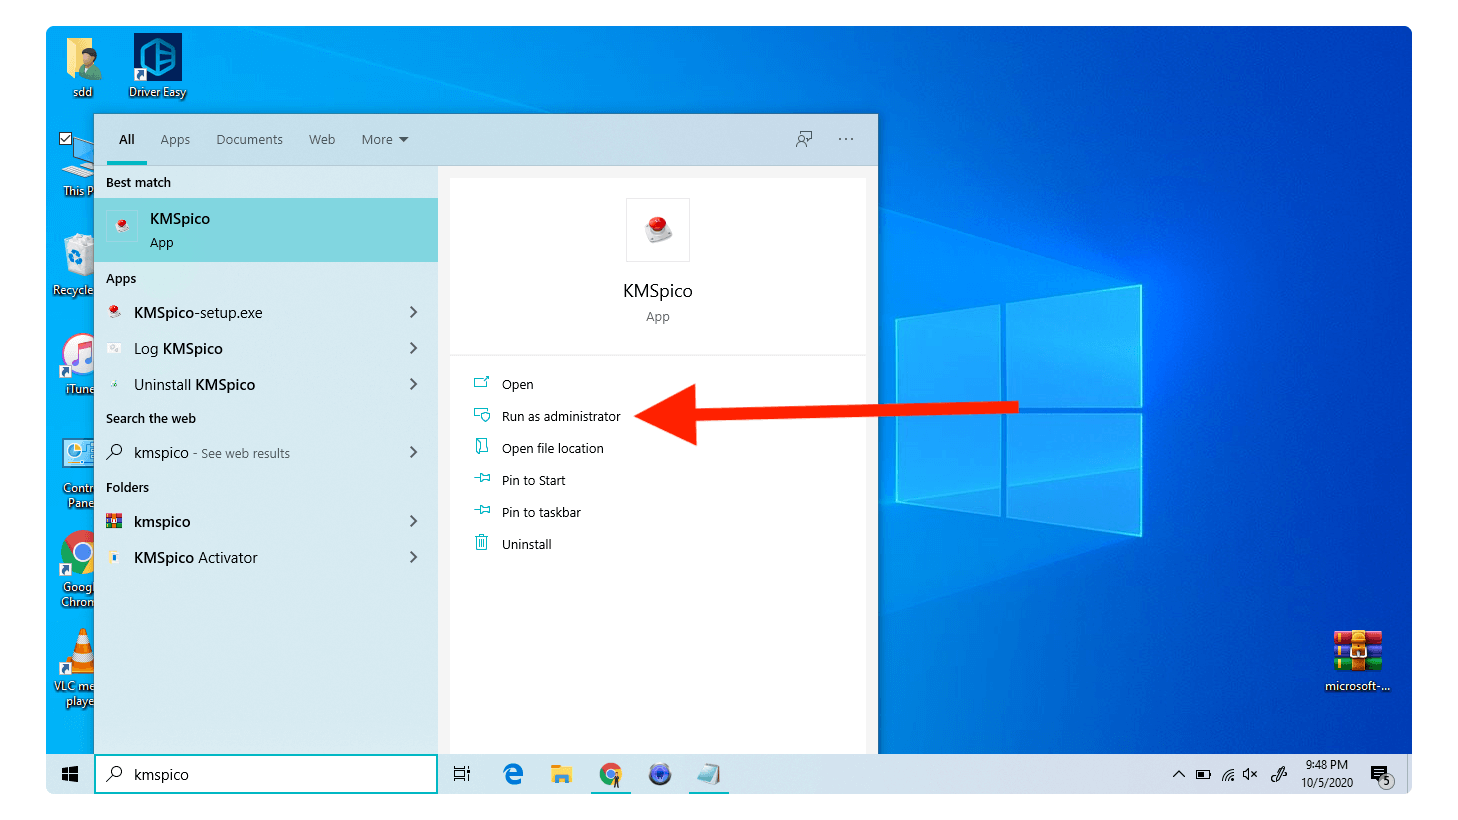Select the Google Chrome desktop shortcut
The height and width of the screenshot is (820, 1458).
77,569
